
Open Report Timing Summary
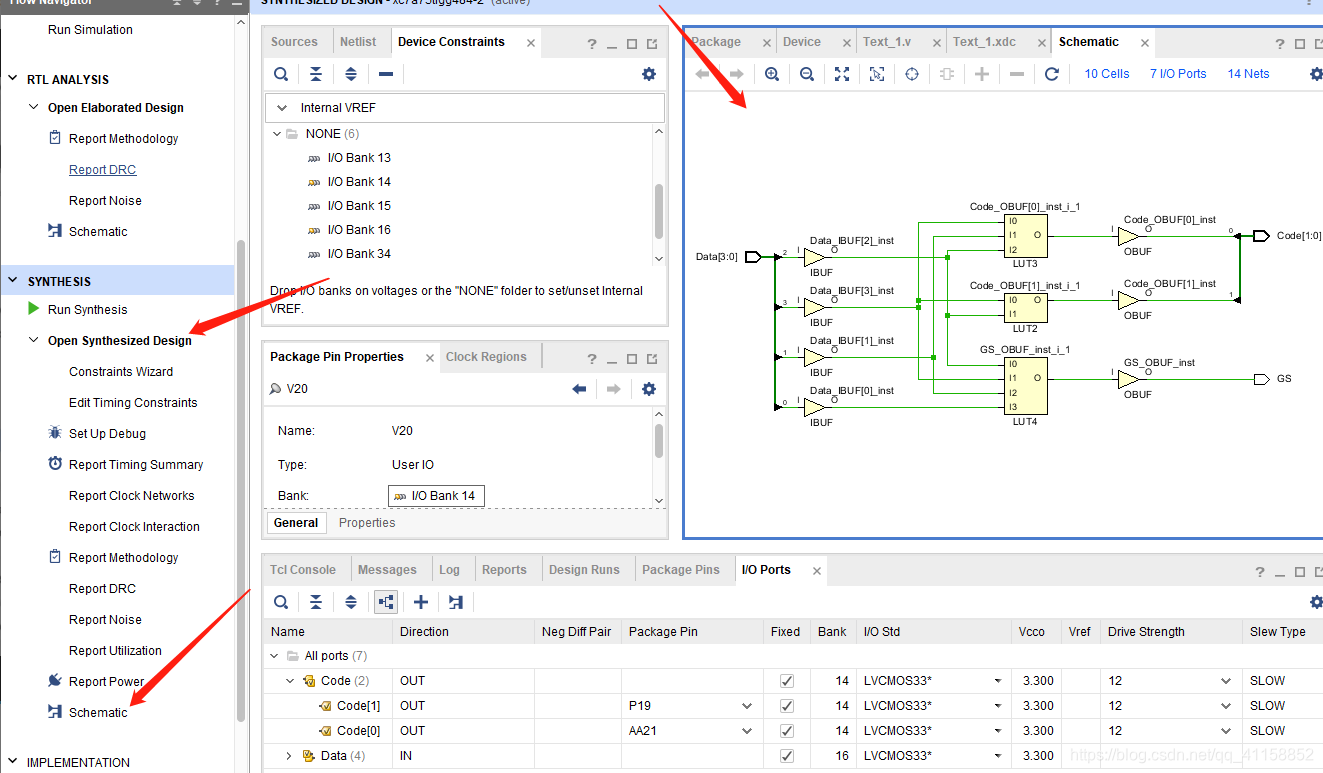(x=136, y=465)
